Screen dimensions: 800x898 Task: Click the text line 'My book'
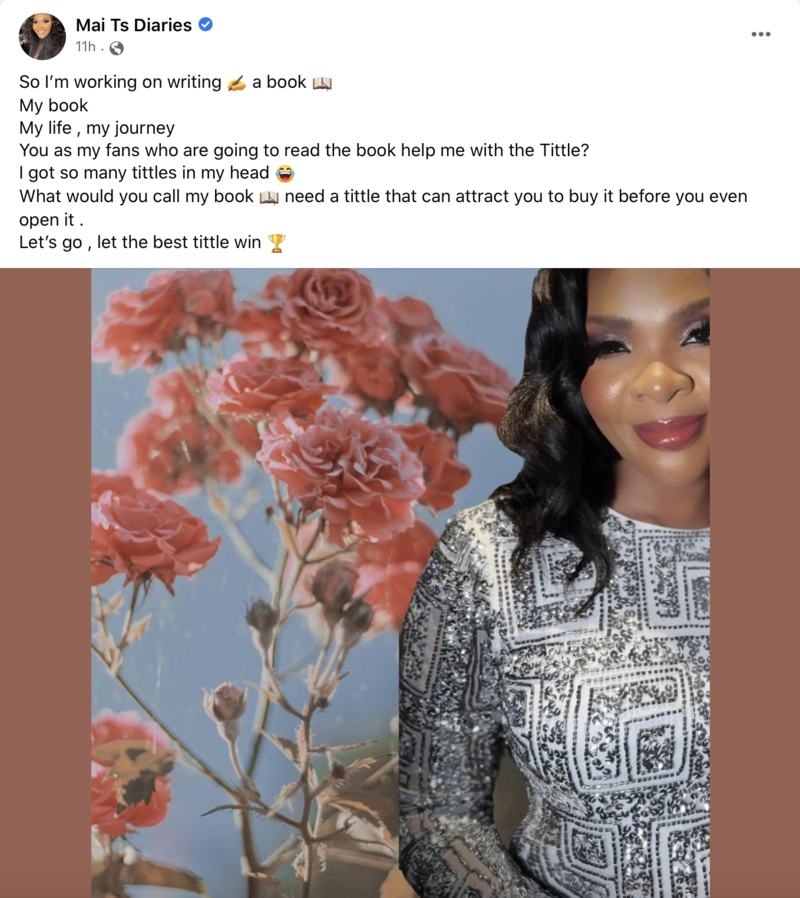(53, 105)
